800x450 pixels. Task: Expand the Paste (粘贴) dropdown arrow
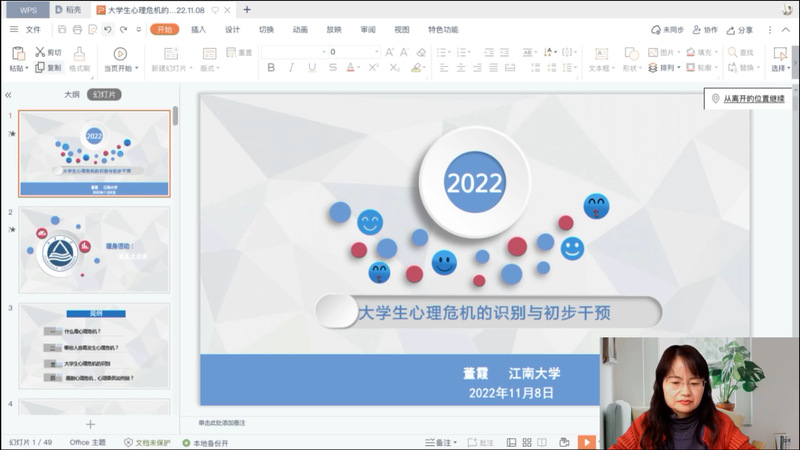tap(29, 69)
